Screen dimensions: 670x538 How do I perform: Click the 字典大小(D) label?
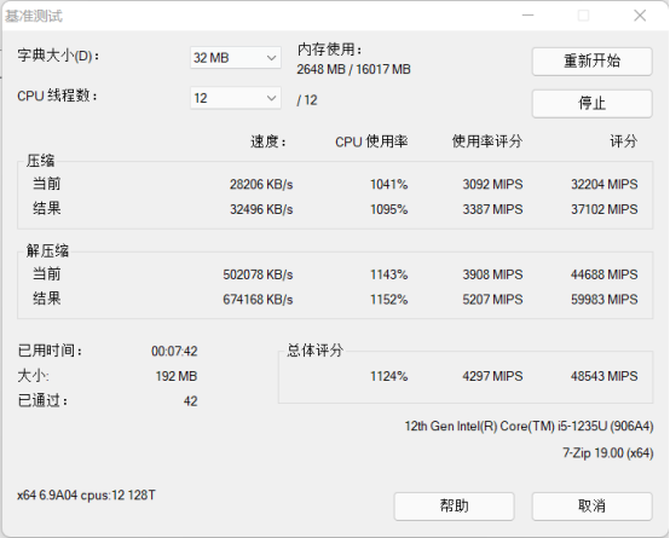tap(58, 56)
